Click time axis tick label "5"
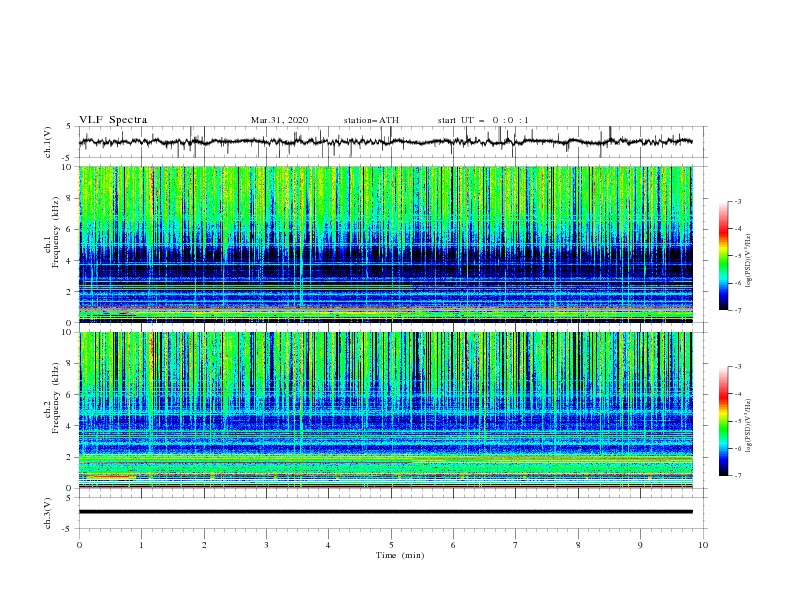The height and width of the screenshot is (612, 792). 391,545
